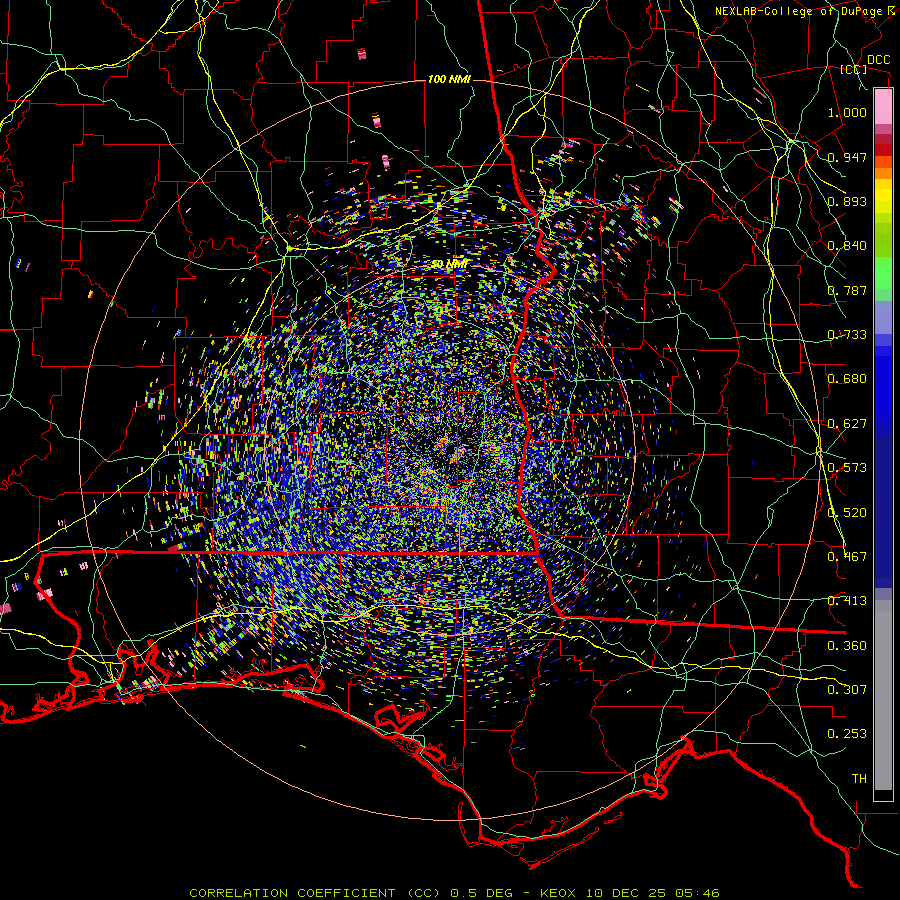Pick the pink segment of the color bar
This screenshot has height=900, width=900.
[x=883, y=107]
